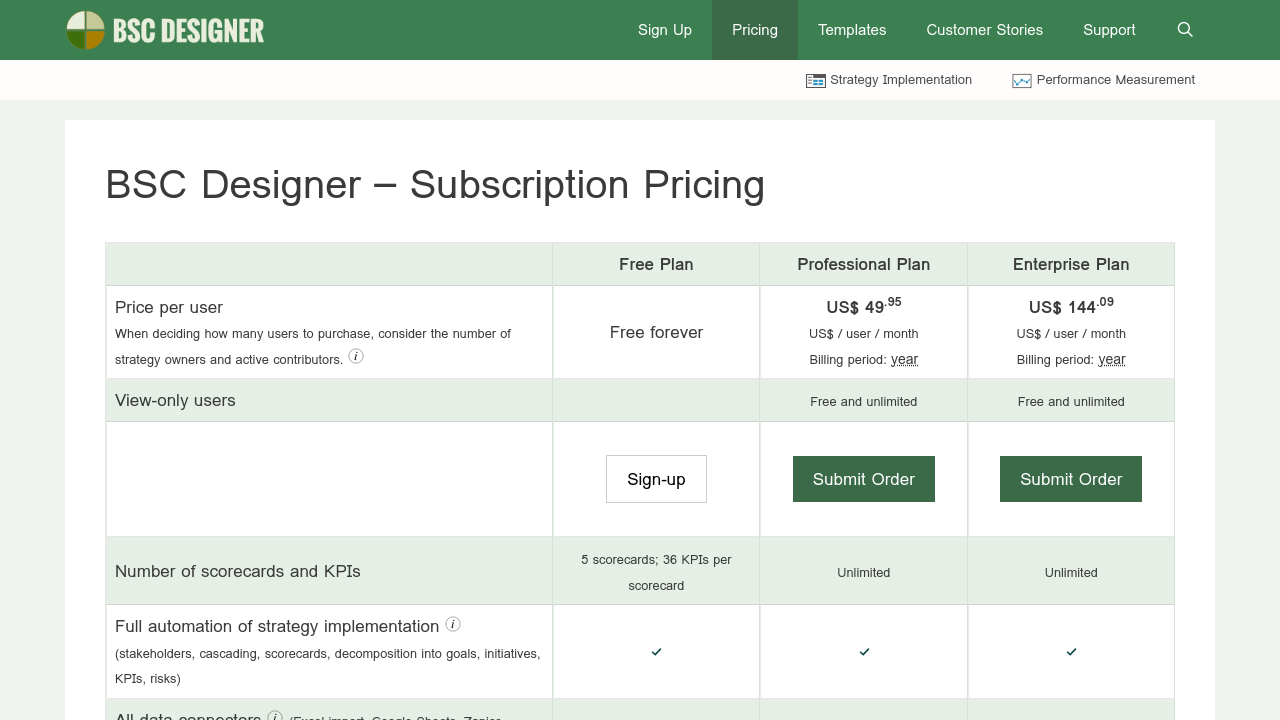The width and height of the screenshot is (1280, 720).
Task: Click the BSC Designer logo
Action: click(x=165, y=30)
